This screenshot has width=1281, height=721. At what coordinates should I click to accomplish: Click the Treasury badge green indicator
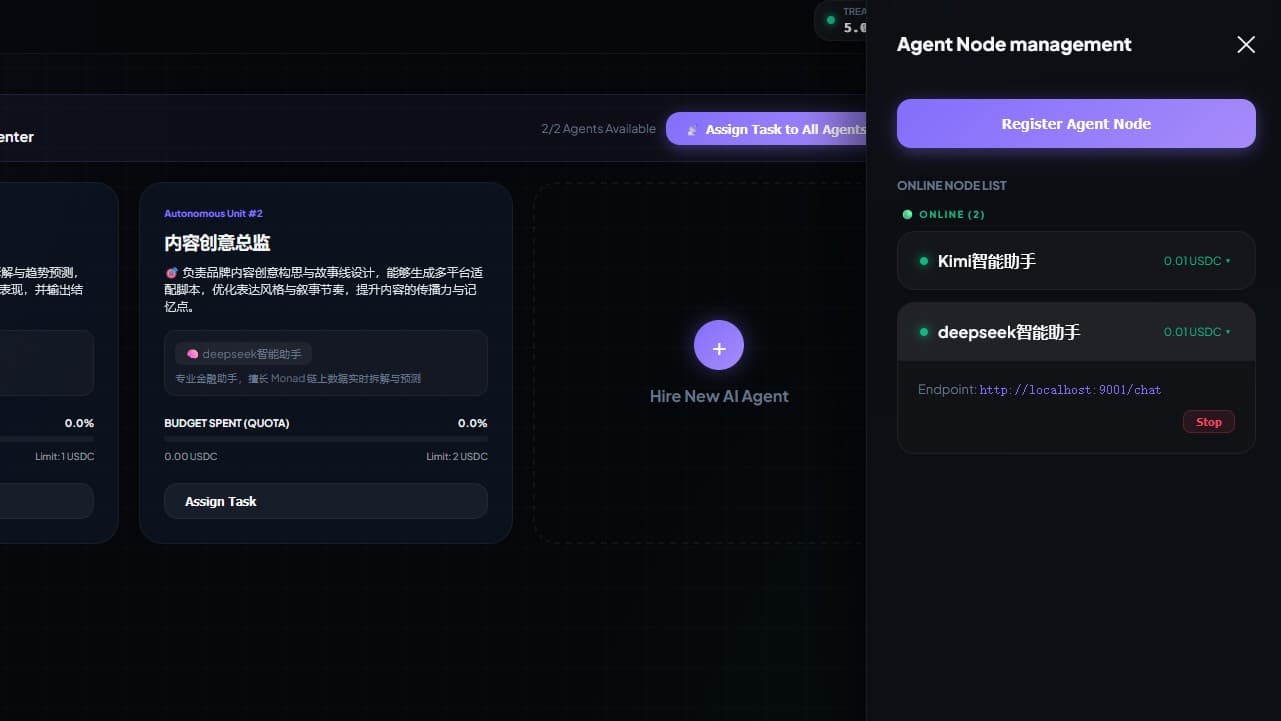pos(830,20)
